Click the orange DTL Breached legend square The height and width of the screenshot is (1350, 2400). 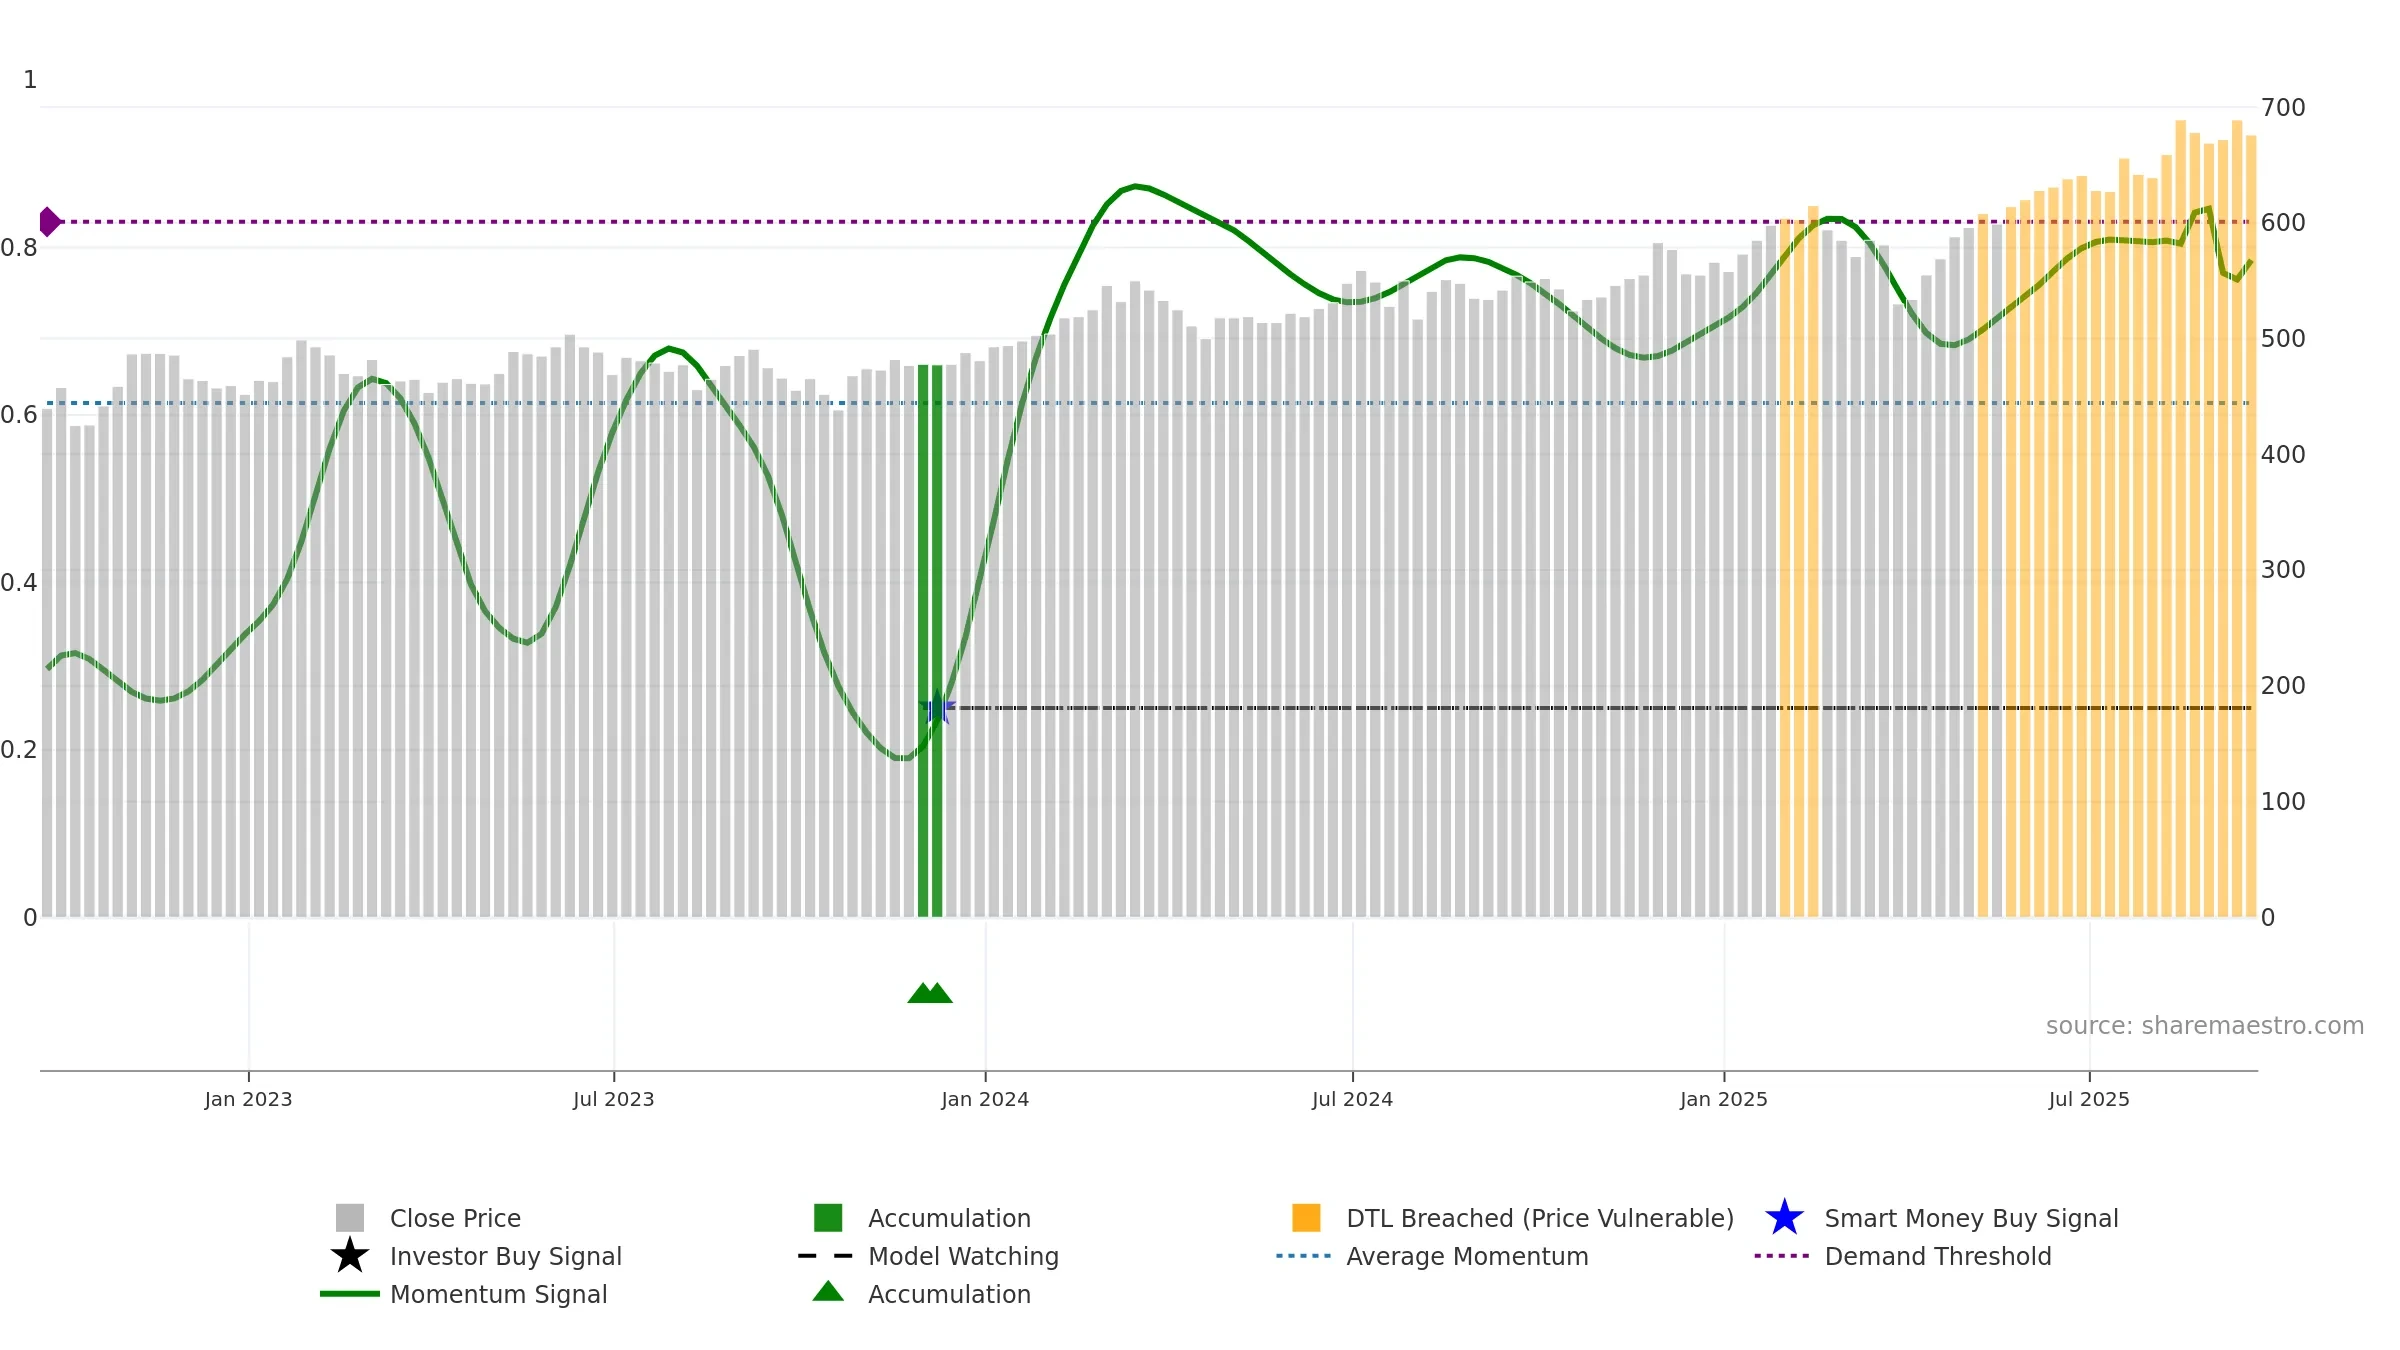pyautogui.click(x=1306, y=1218)
